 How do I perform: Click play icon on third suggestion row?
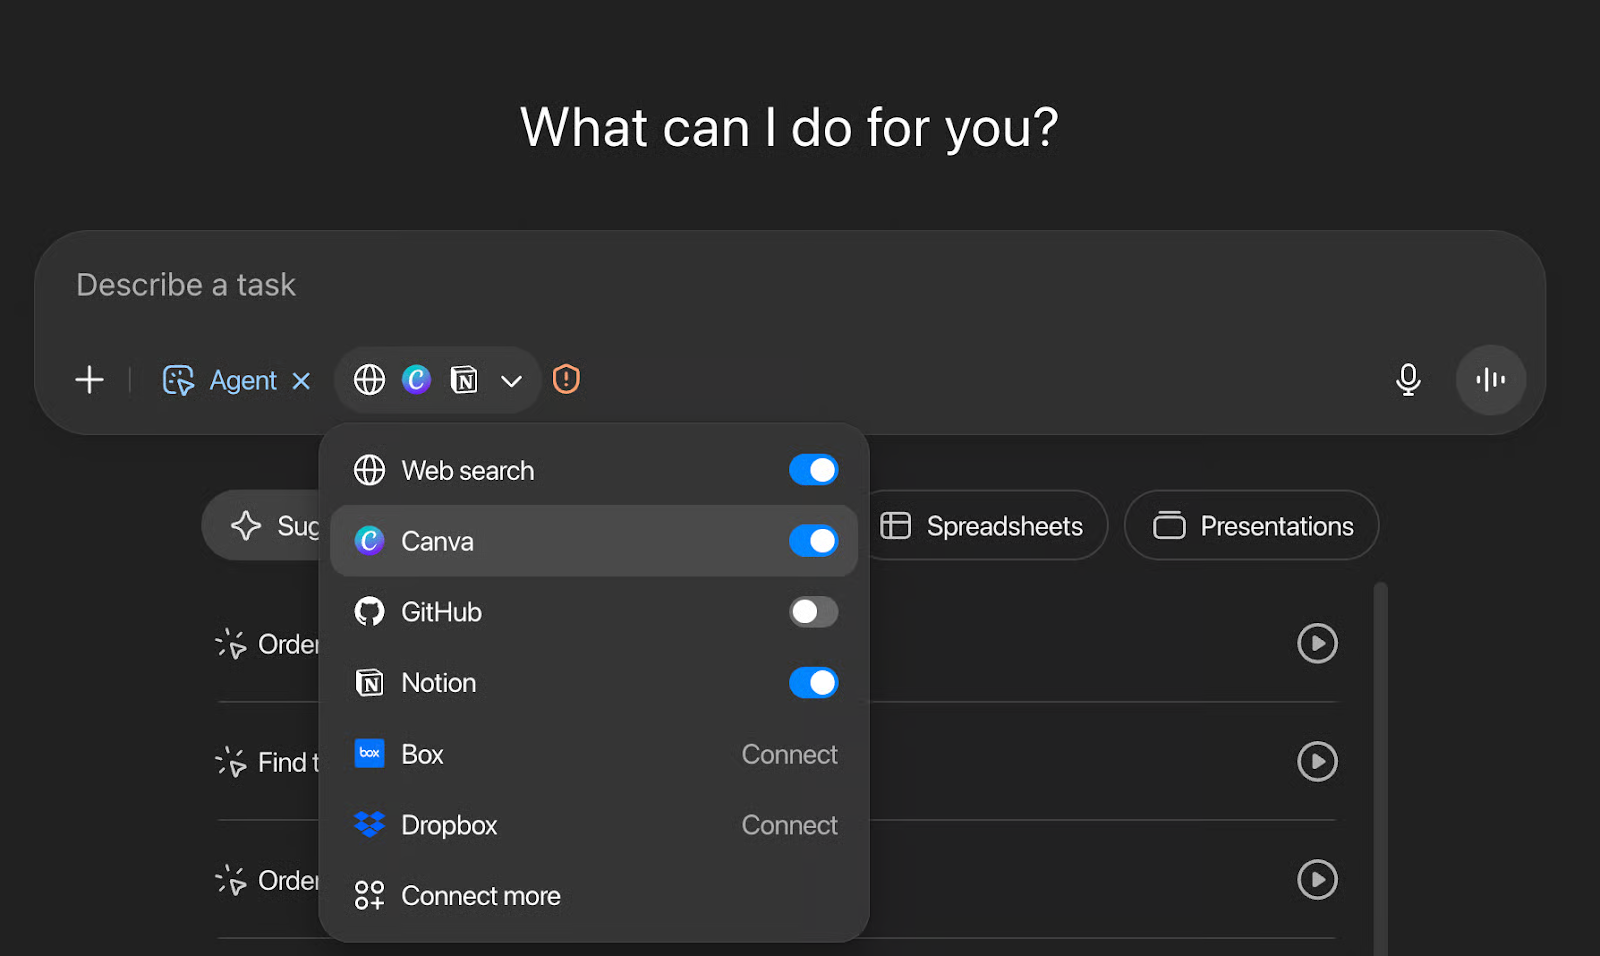(x=1317, y=880)
